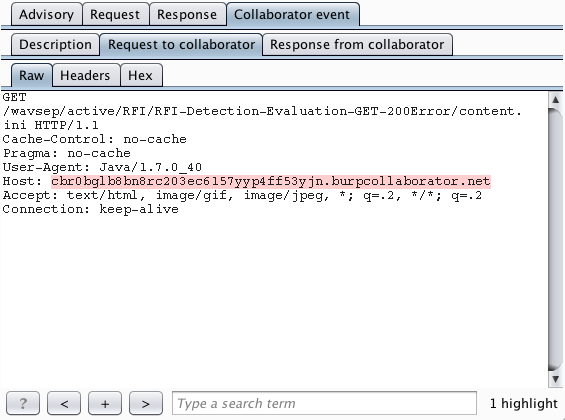Switch to the Request tab
The image size is (565, 420).
coord(115,15)
